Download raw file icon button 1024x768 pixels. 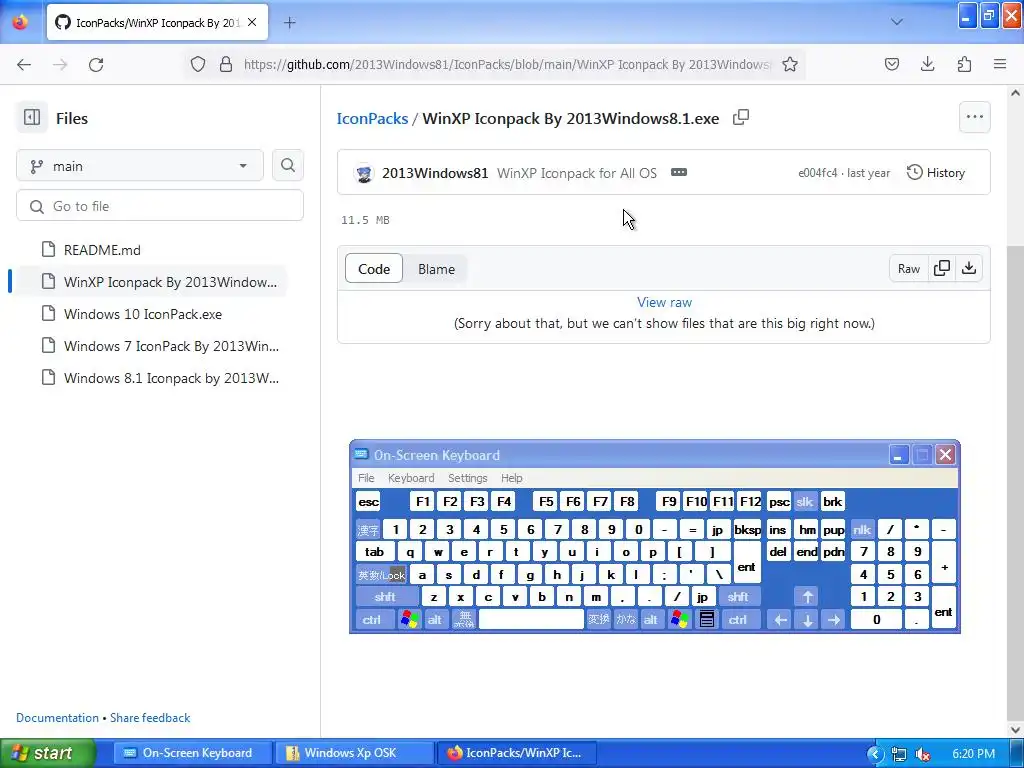click(969, 268)
